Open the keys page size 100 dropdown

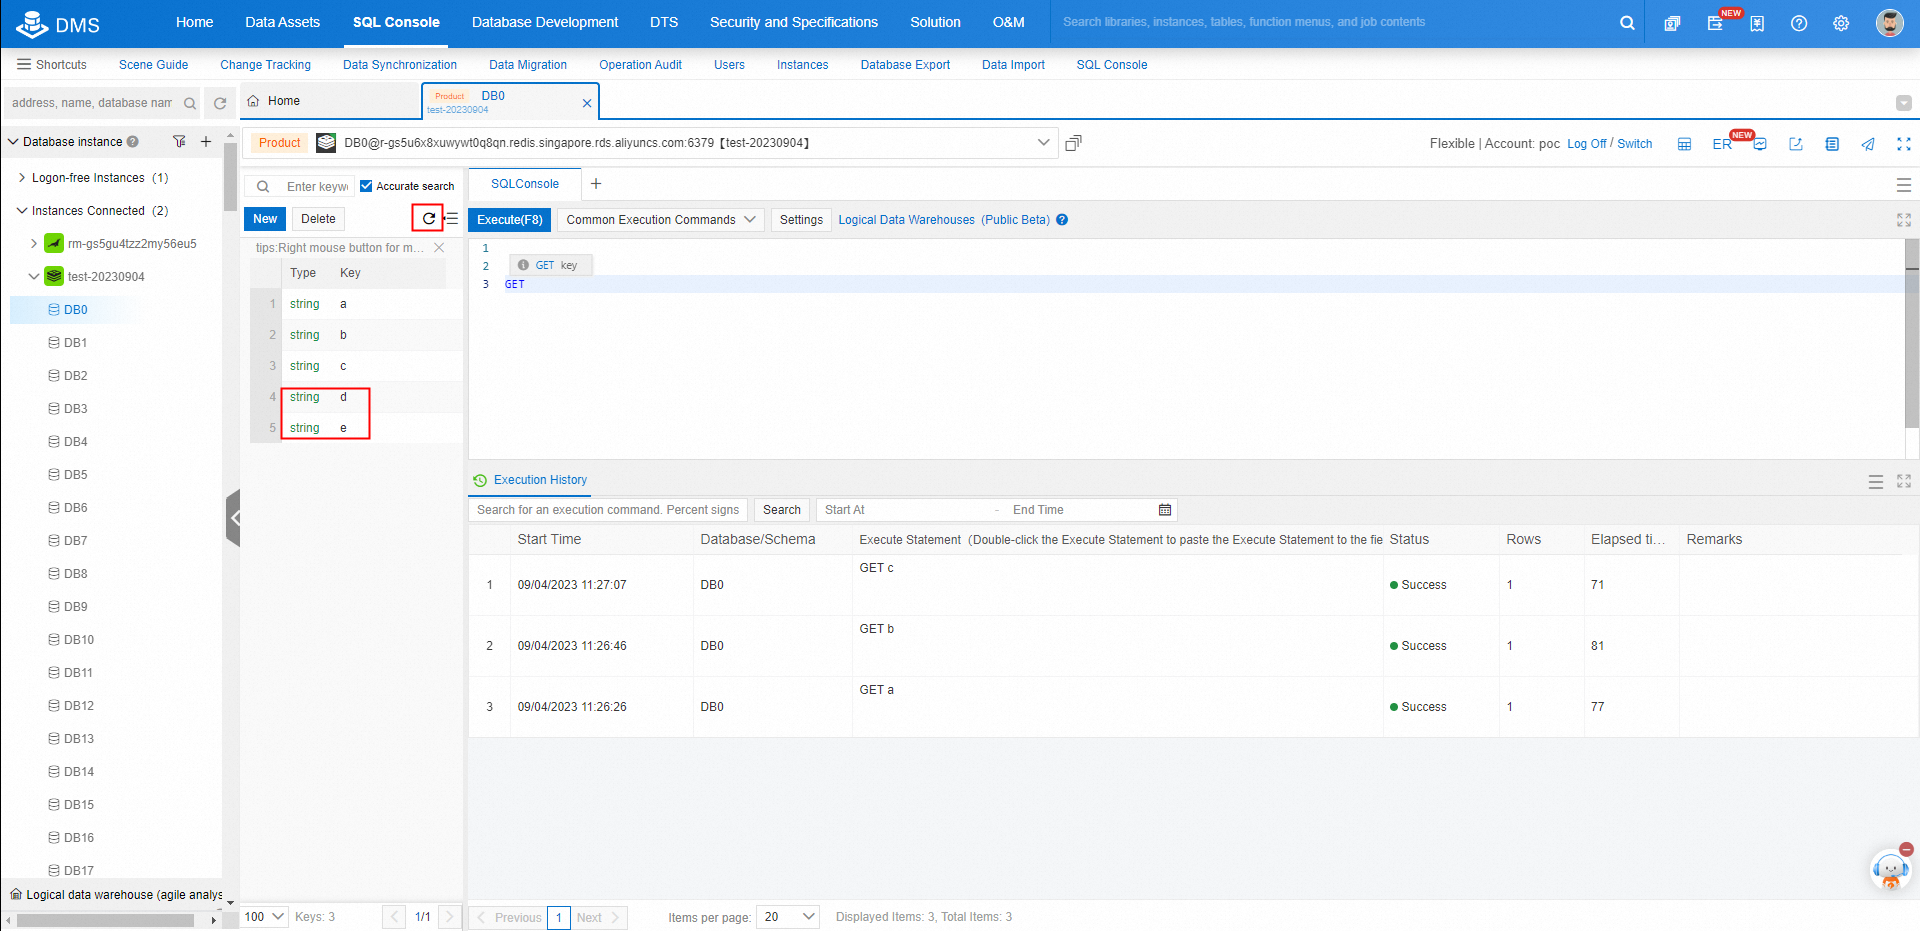[x=265, y=917]
